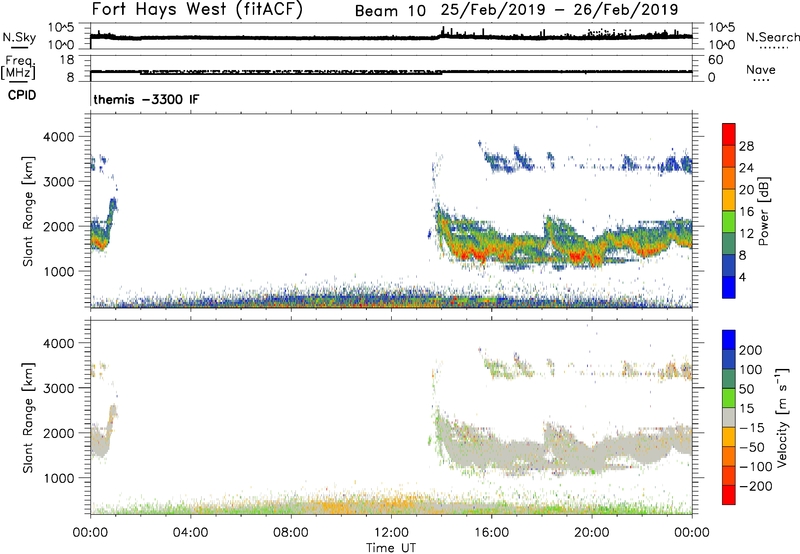Select the 'Freq. [MHz]' axis label
The width and height of the screenshot is (800, 554).
(x=18, y=67)
